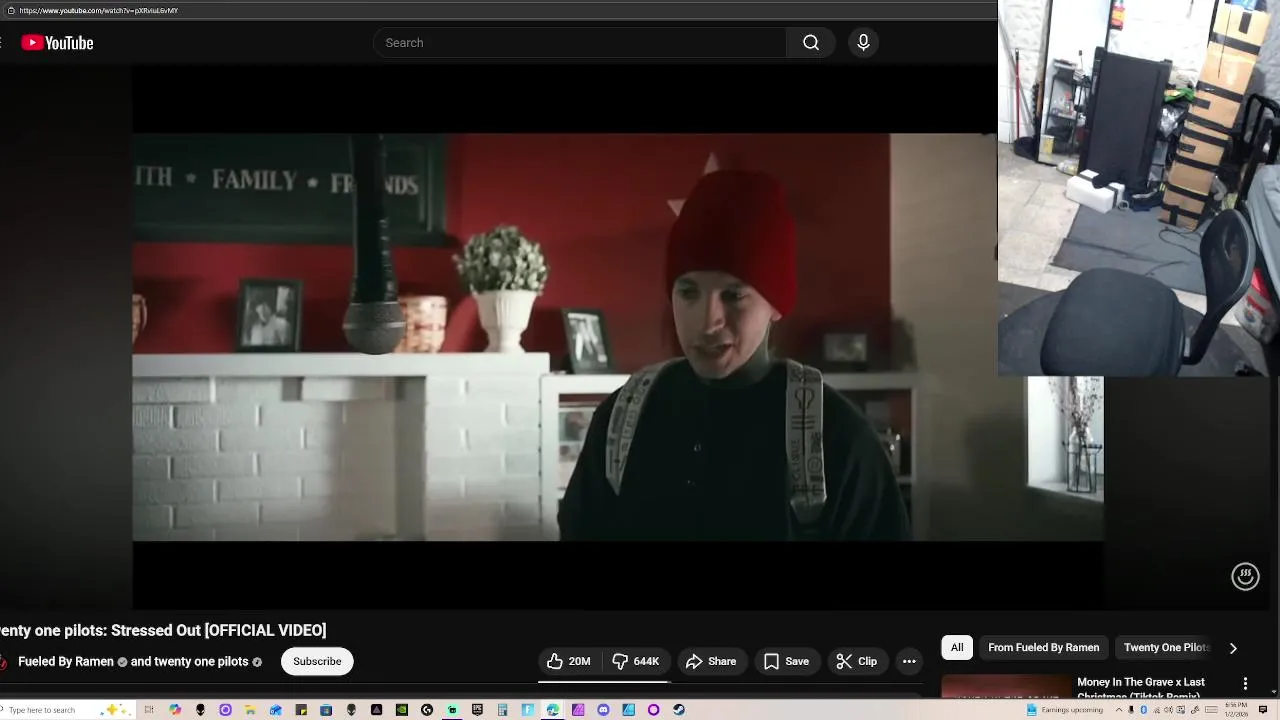The height and width of the screenshot is (720, 1280).
Task: Open Bluetooth tray icon
Action: point(1144,710)
